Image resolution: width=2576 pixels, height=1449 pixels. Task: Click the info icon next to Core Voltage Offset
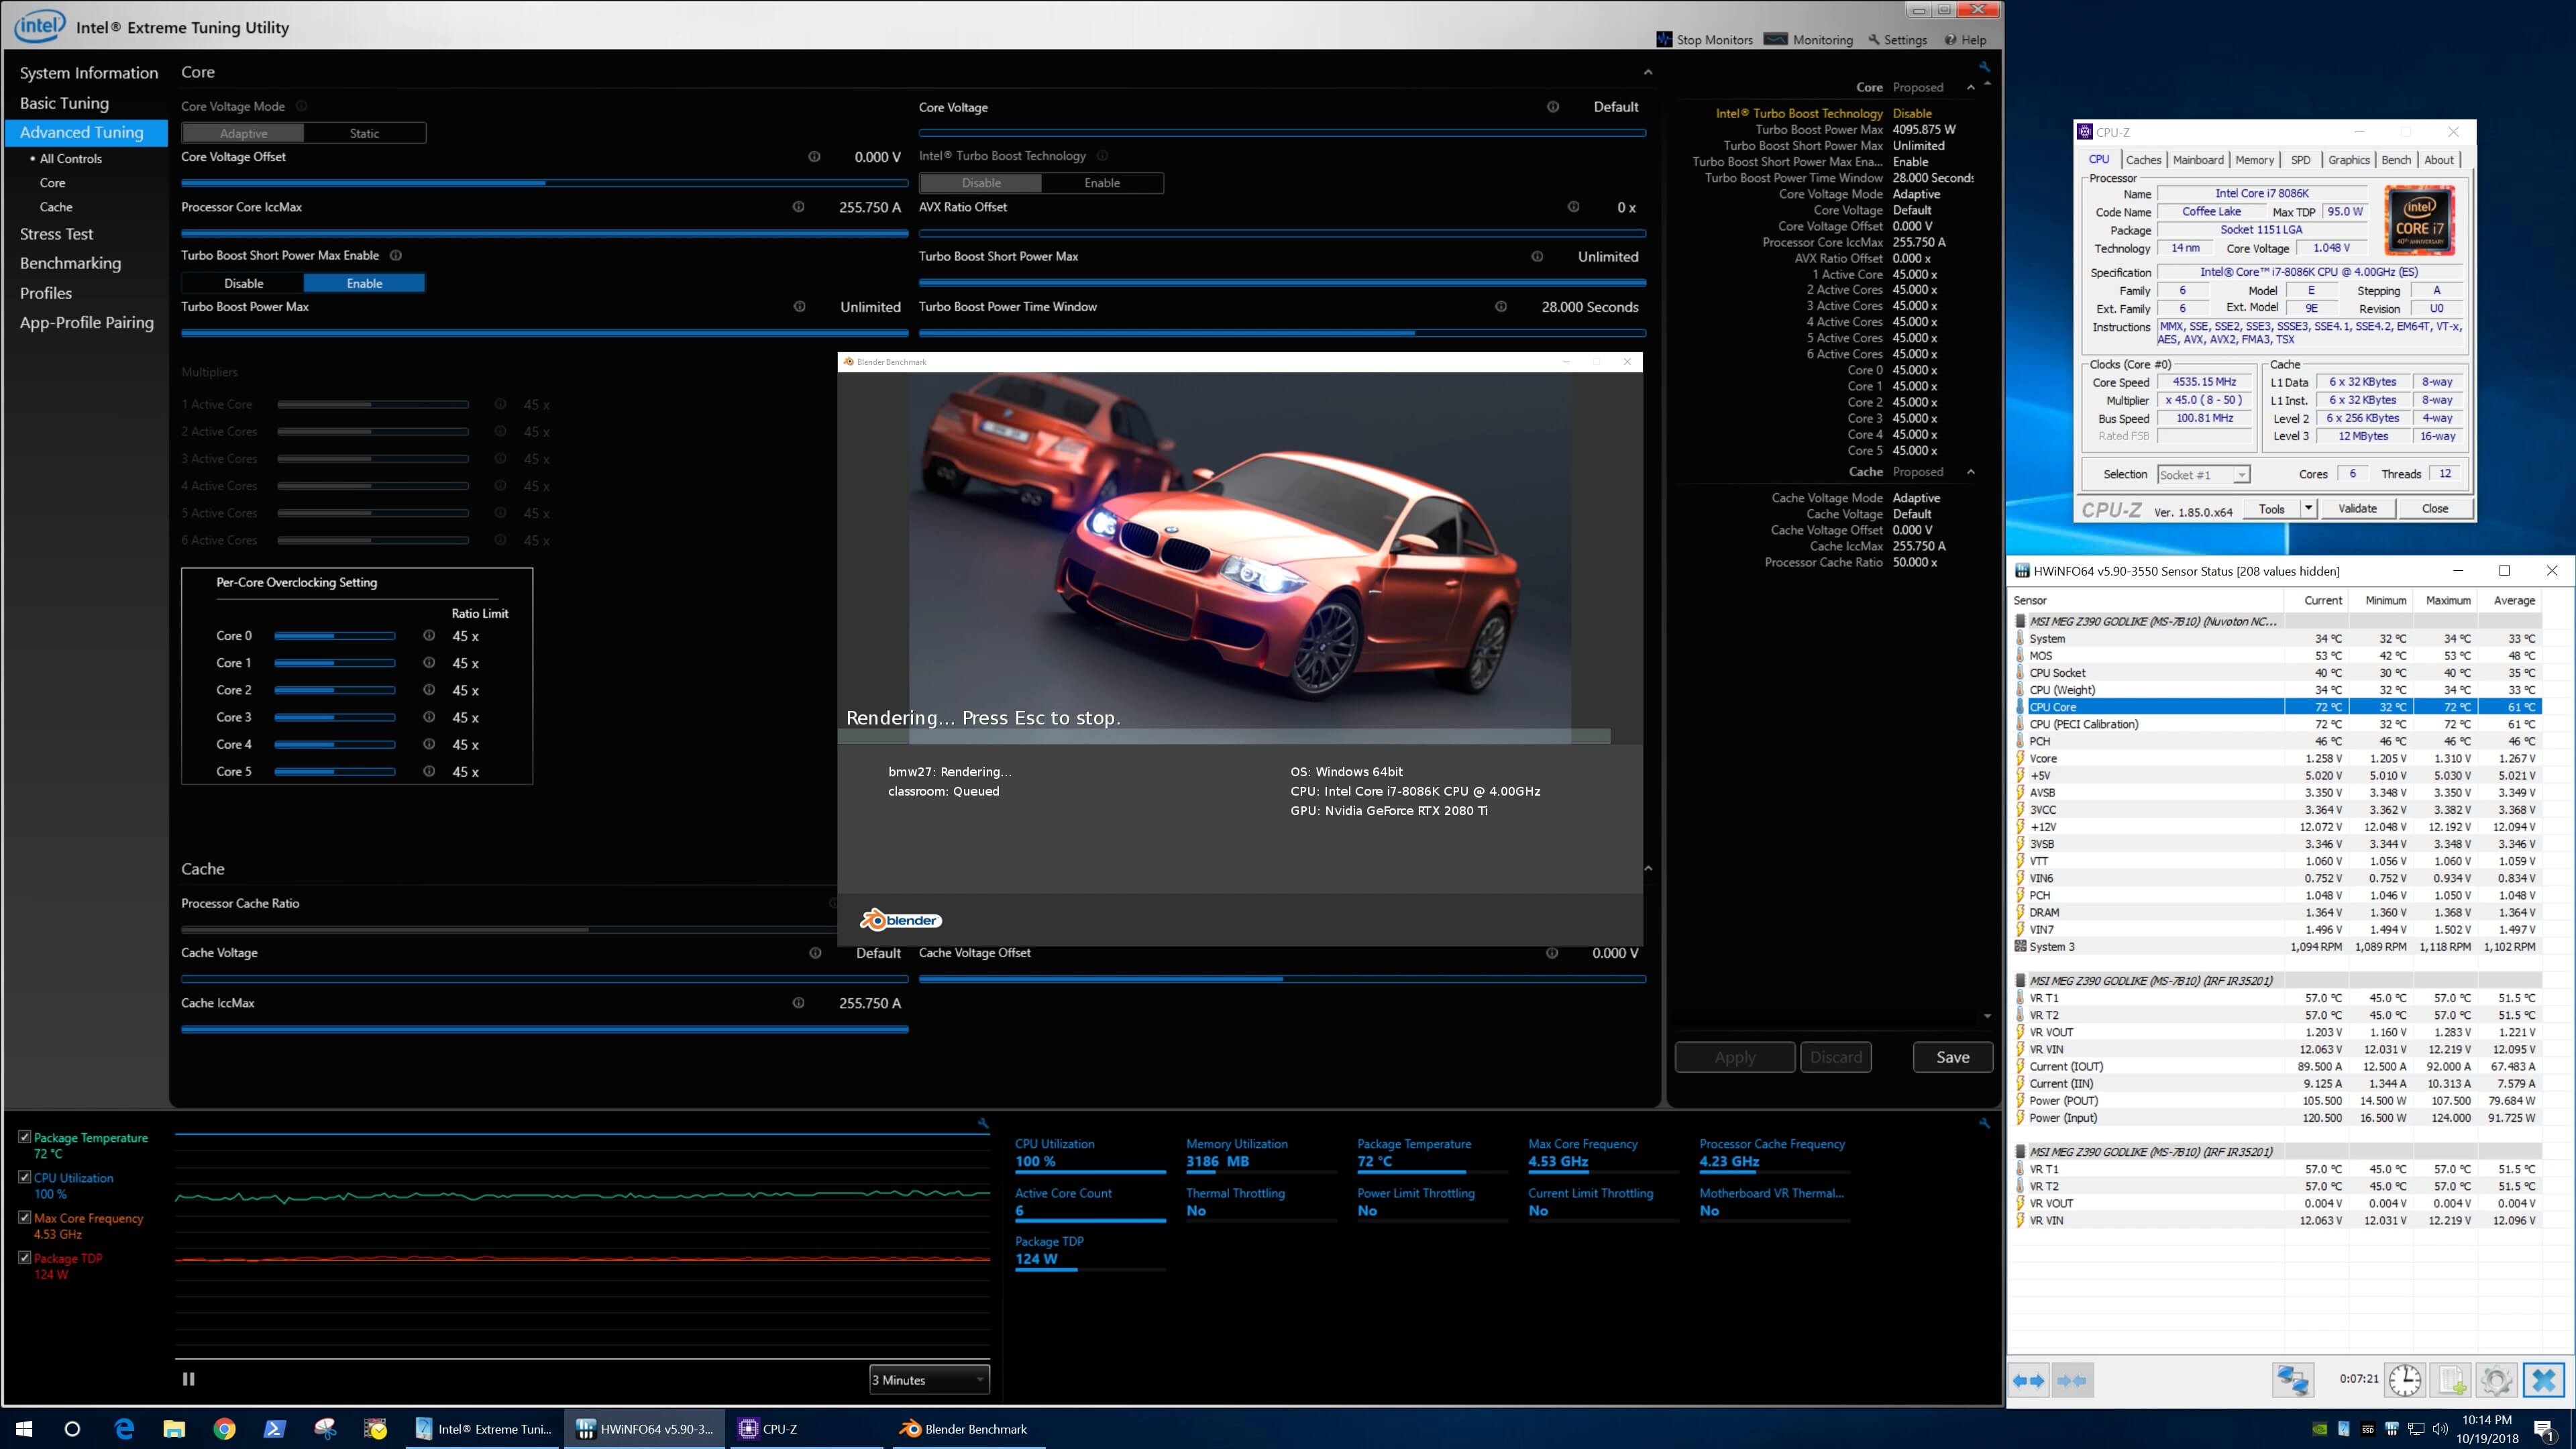click(x=814, y=157)
